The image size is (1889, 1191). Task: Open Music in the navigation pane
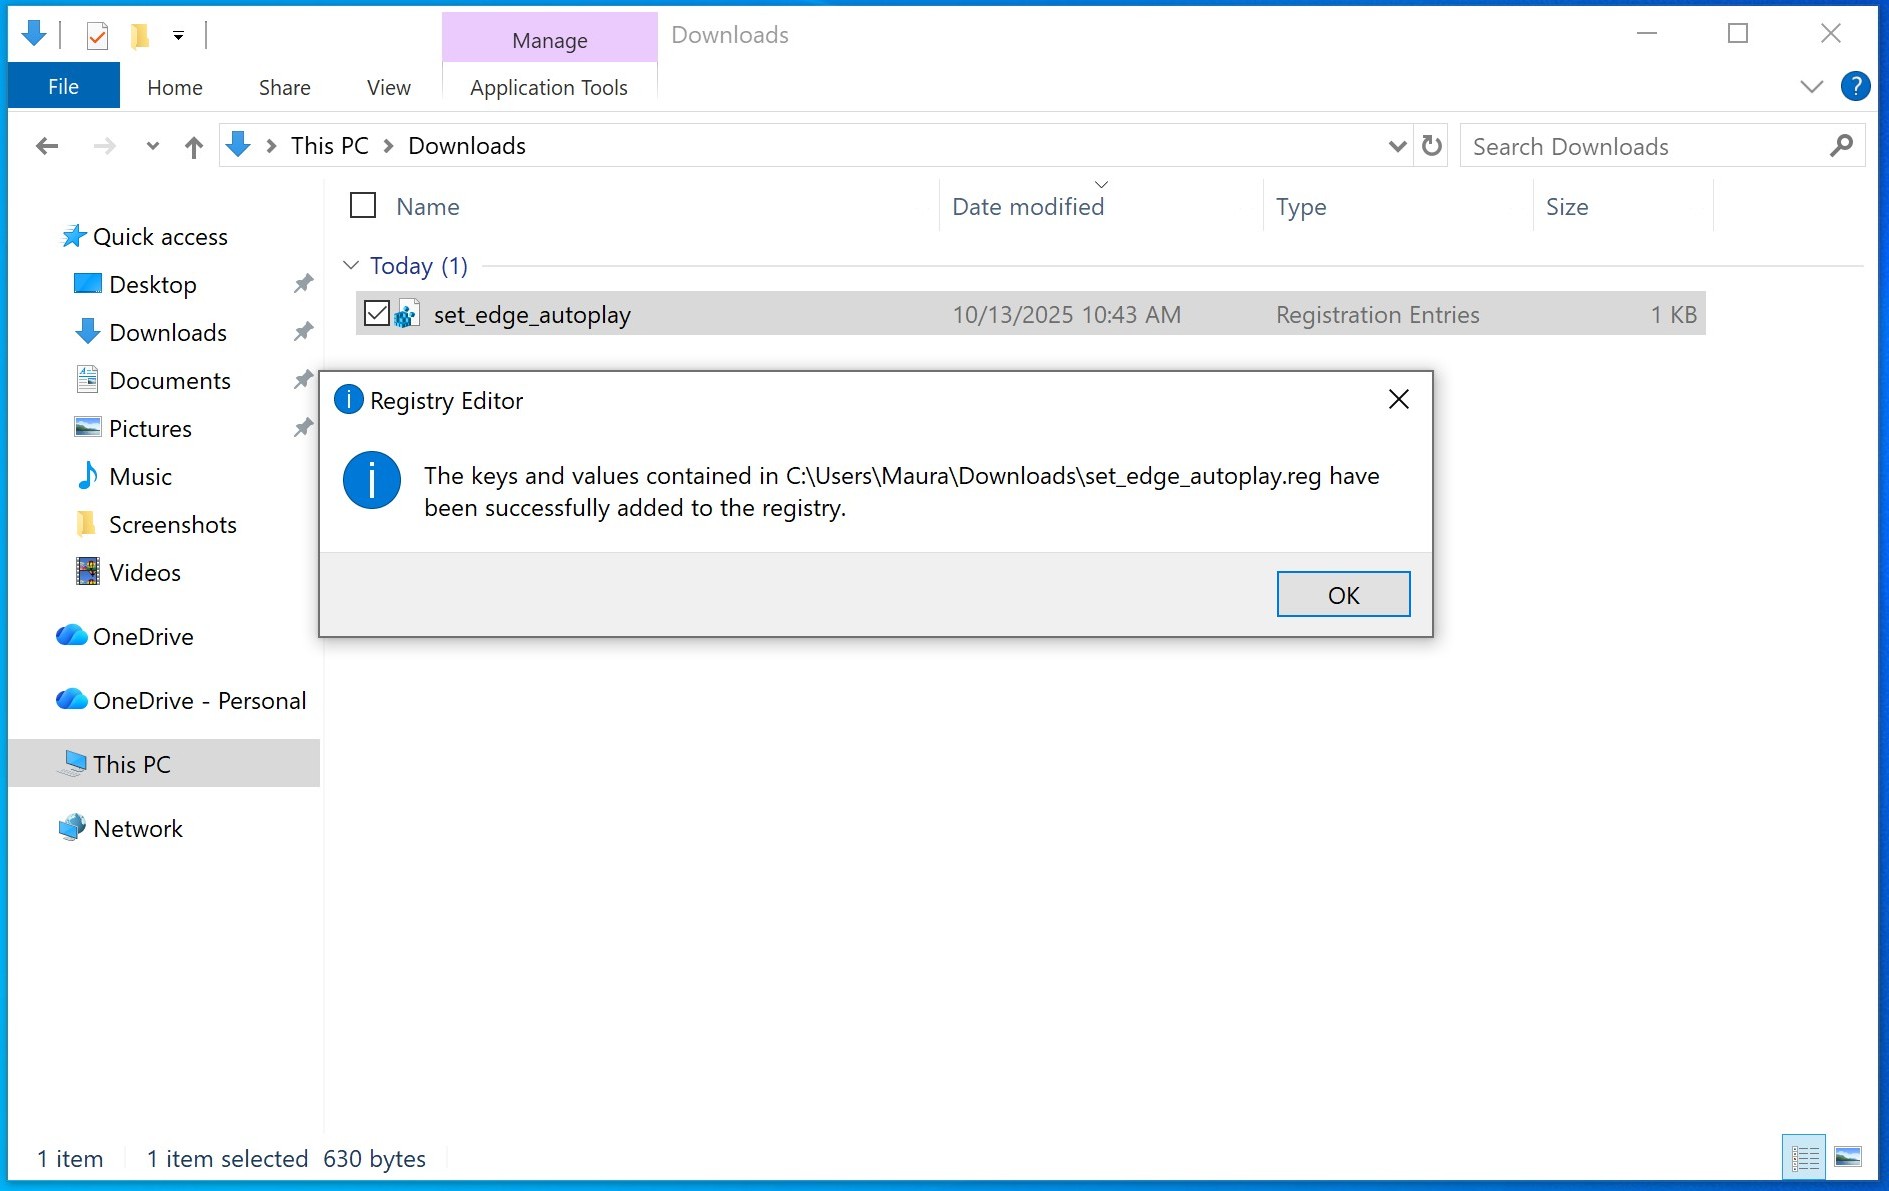(x=140, y=477)
